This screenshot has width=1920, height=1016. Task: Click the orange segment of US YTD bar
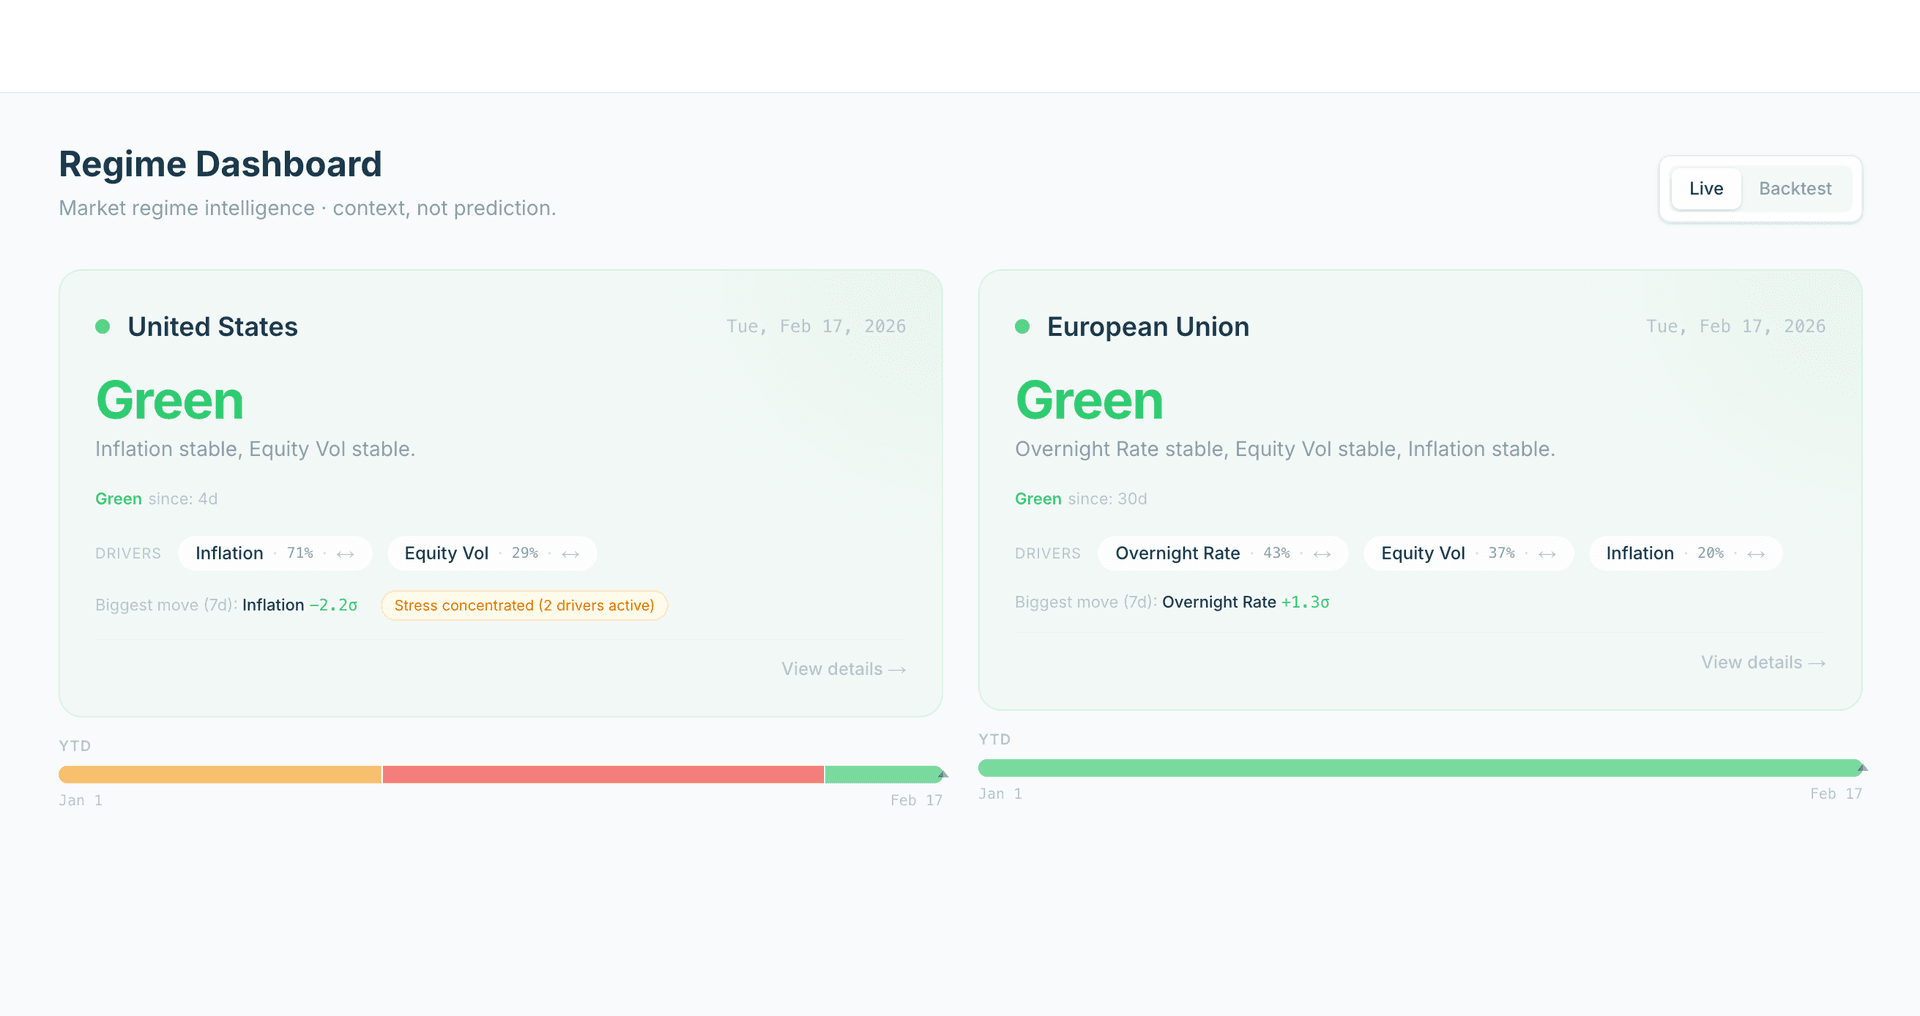[x=220, y=775]
